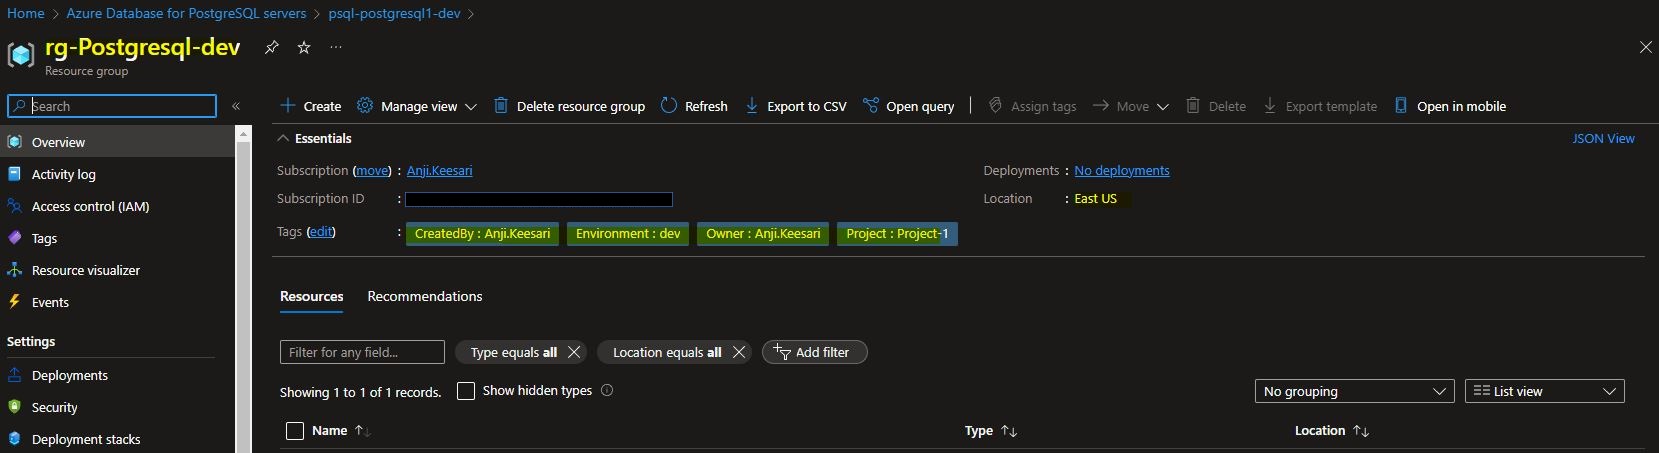Collapse the left menu with chevron
Viewport: 1659px width, 453px height.
pos(236,106)
